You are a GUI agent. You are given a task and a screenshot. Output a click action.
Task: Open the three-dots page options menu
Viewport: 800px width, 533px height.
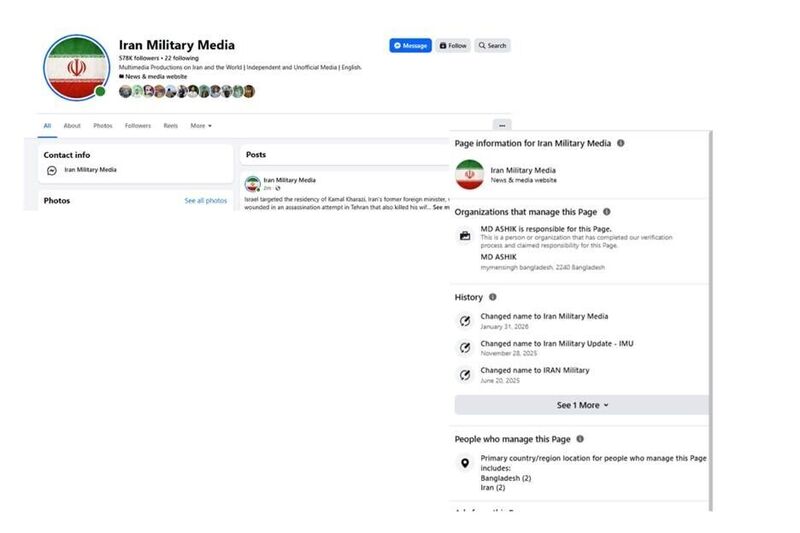pyautogui.click(x=501, y=125)
